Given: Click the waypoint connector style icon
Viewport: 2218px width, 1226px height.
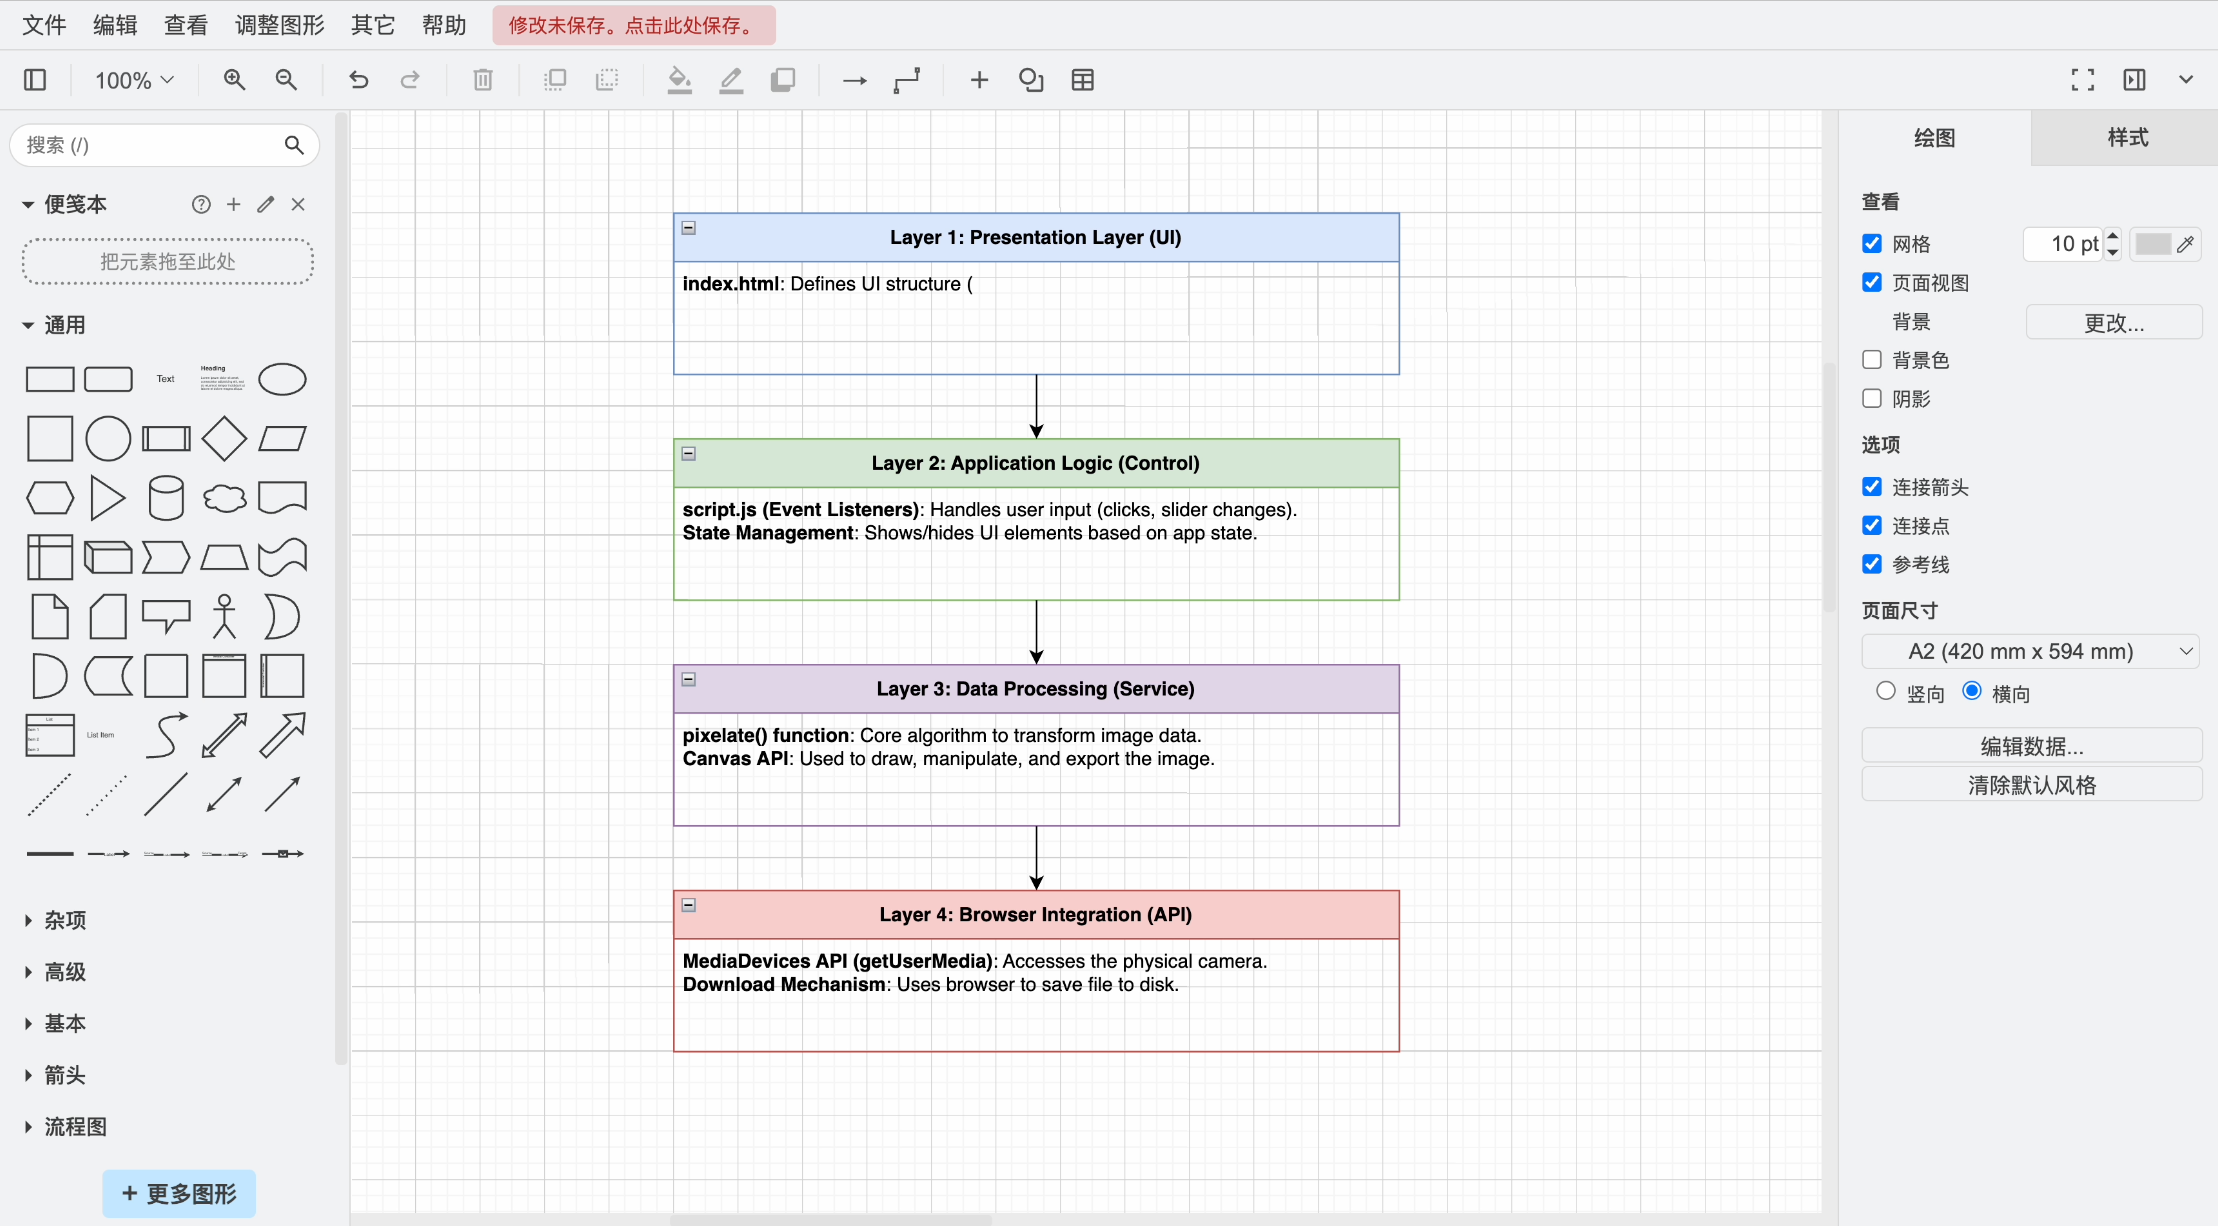Looking at the screenshot, I should [906, 80].
